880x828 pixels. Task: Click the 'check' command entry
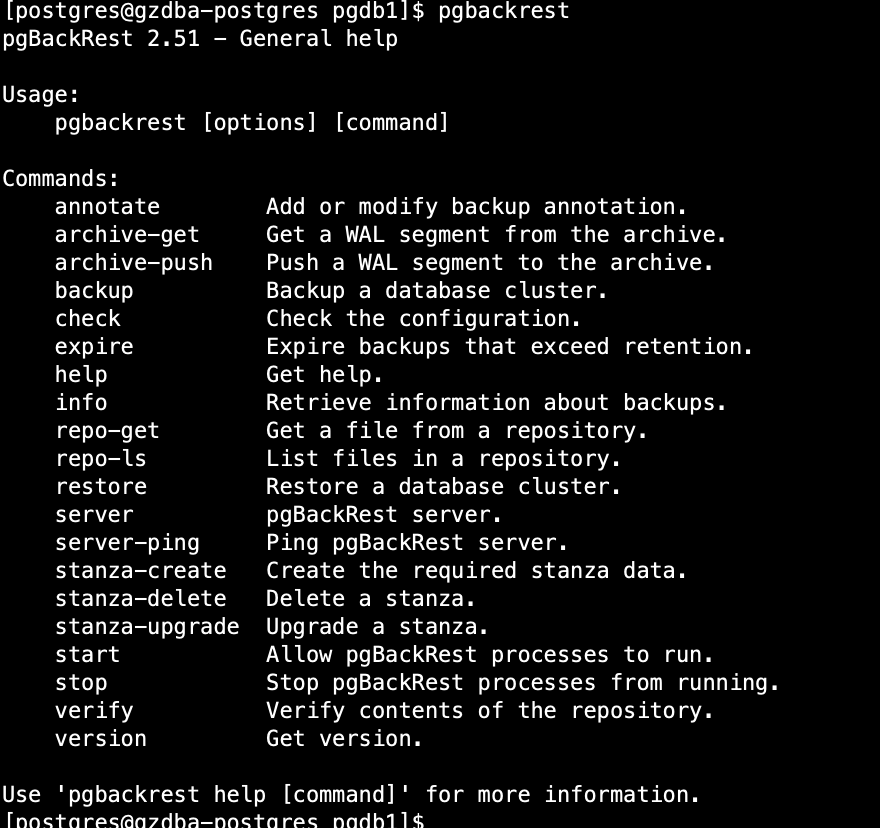[88, 319]
